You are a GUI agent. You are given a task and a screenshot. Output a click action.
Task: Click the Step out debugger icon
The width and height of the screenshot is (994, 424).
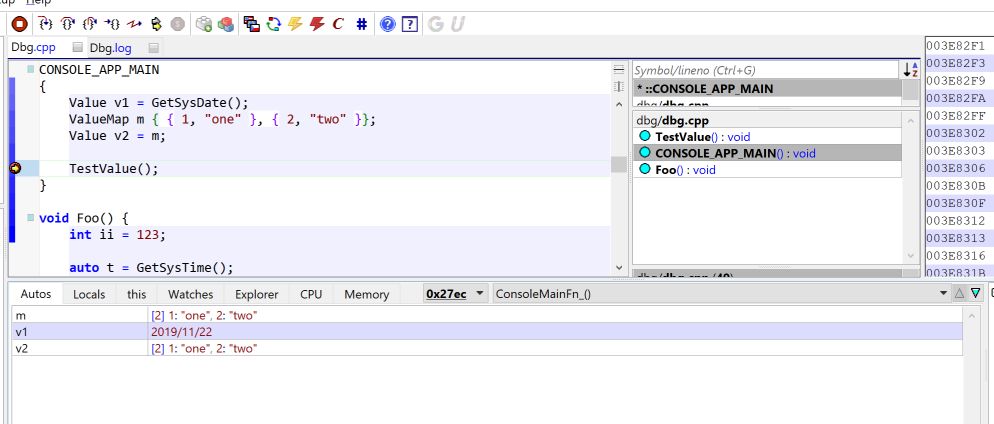pyautogui.click(x=90, y=24)
